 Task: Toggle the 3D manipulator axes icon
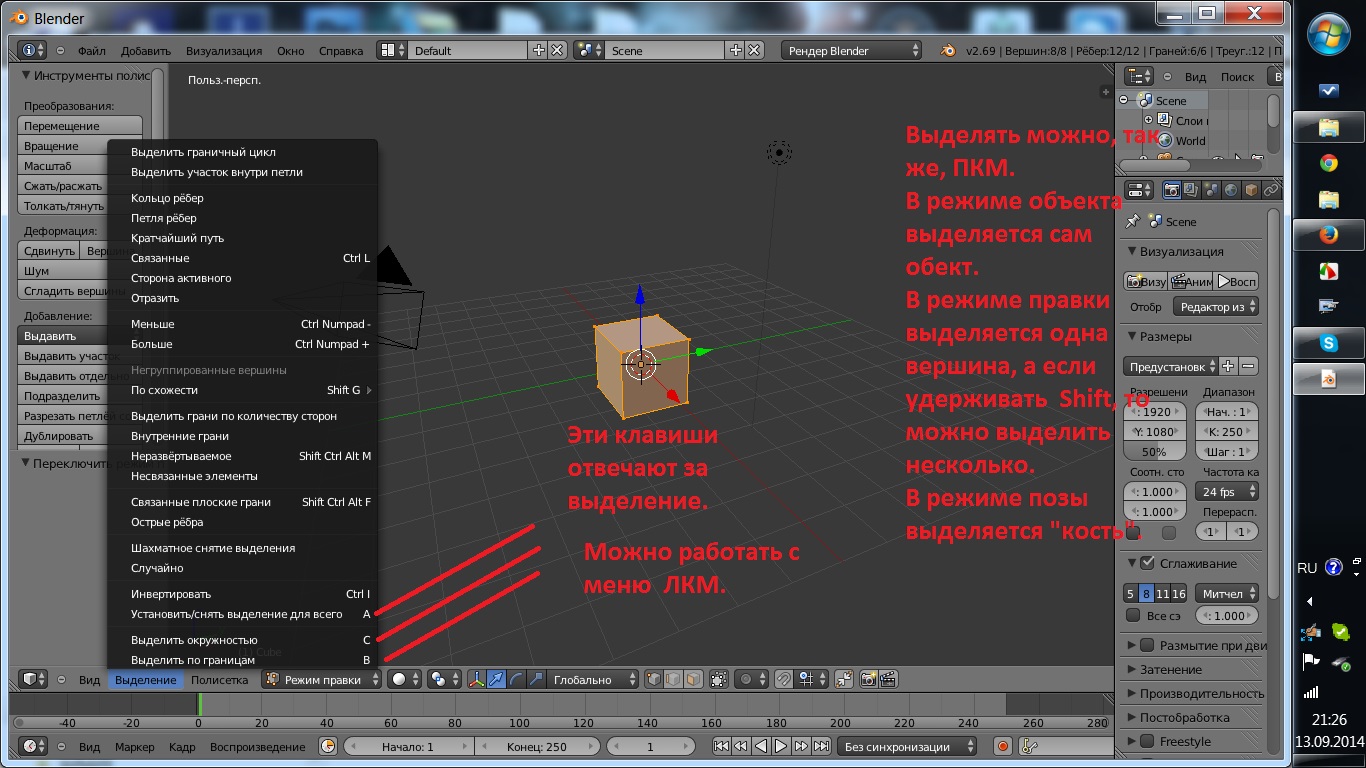coord(476,679)
